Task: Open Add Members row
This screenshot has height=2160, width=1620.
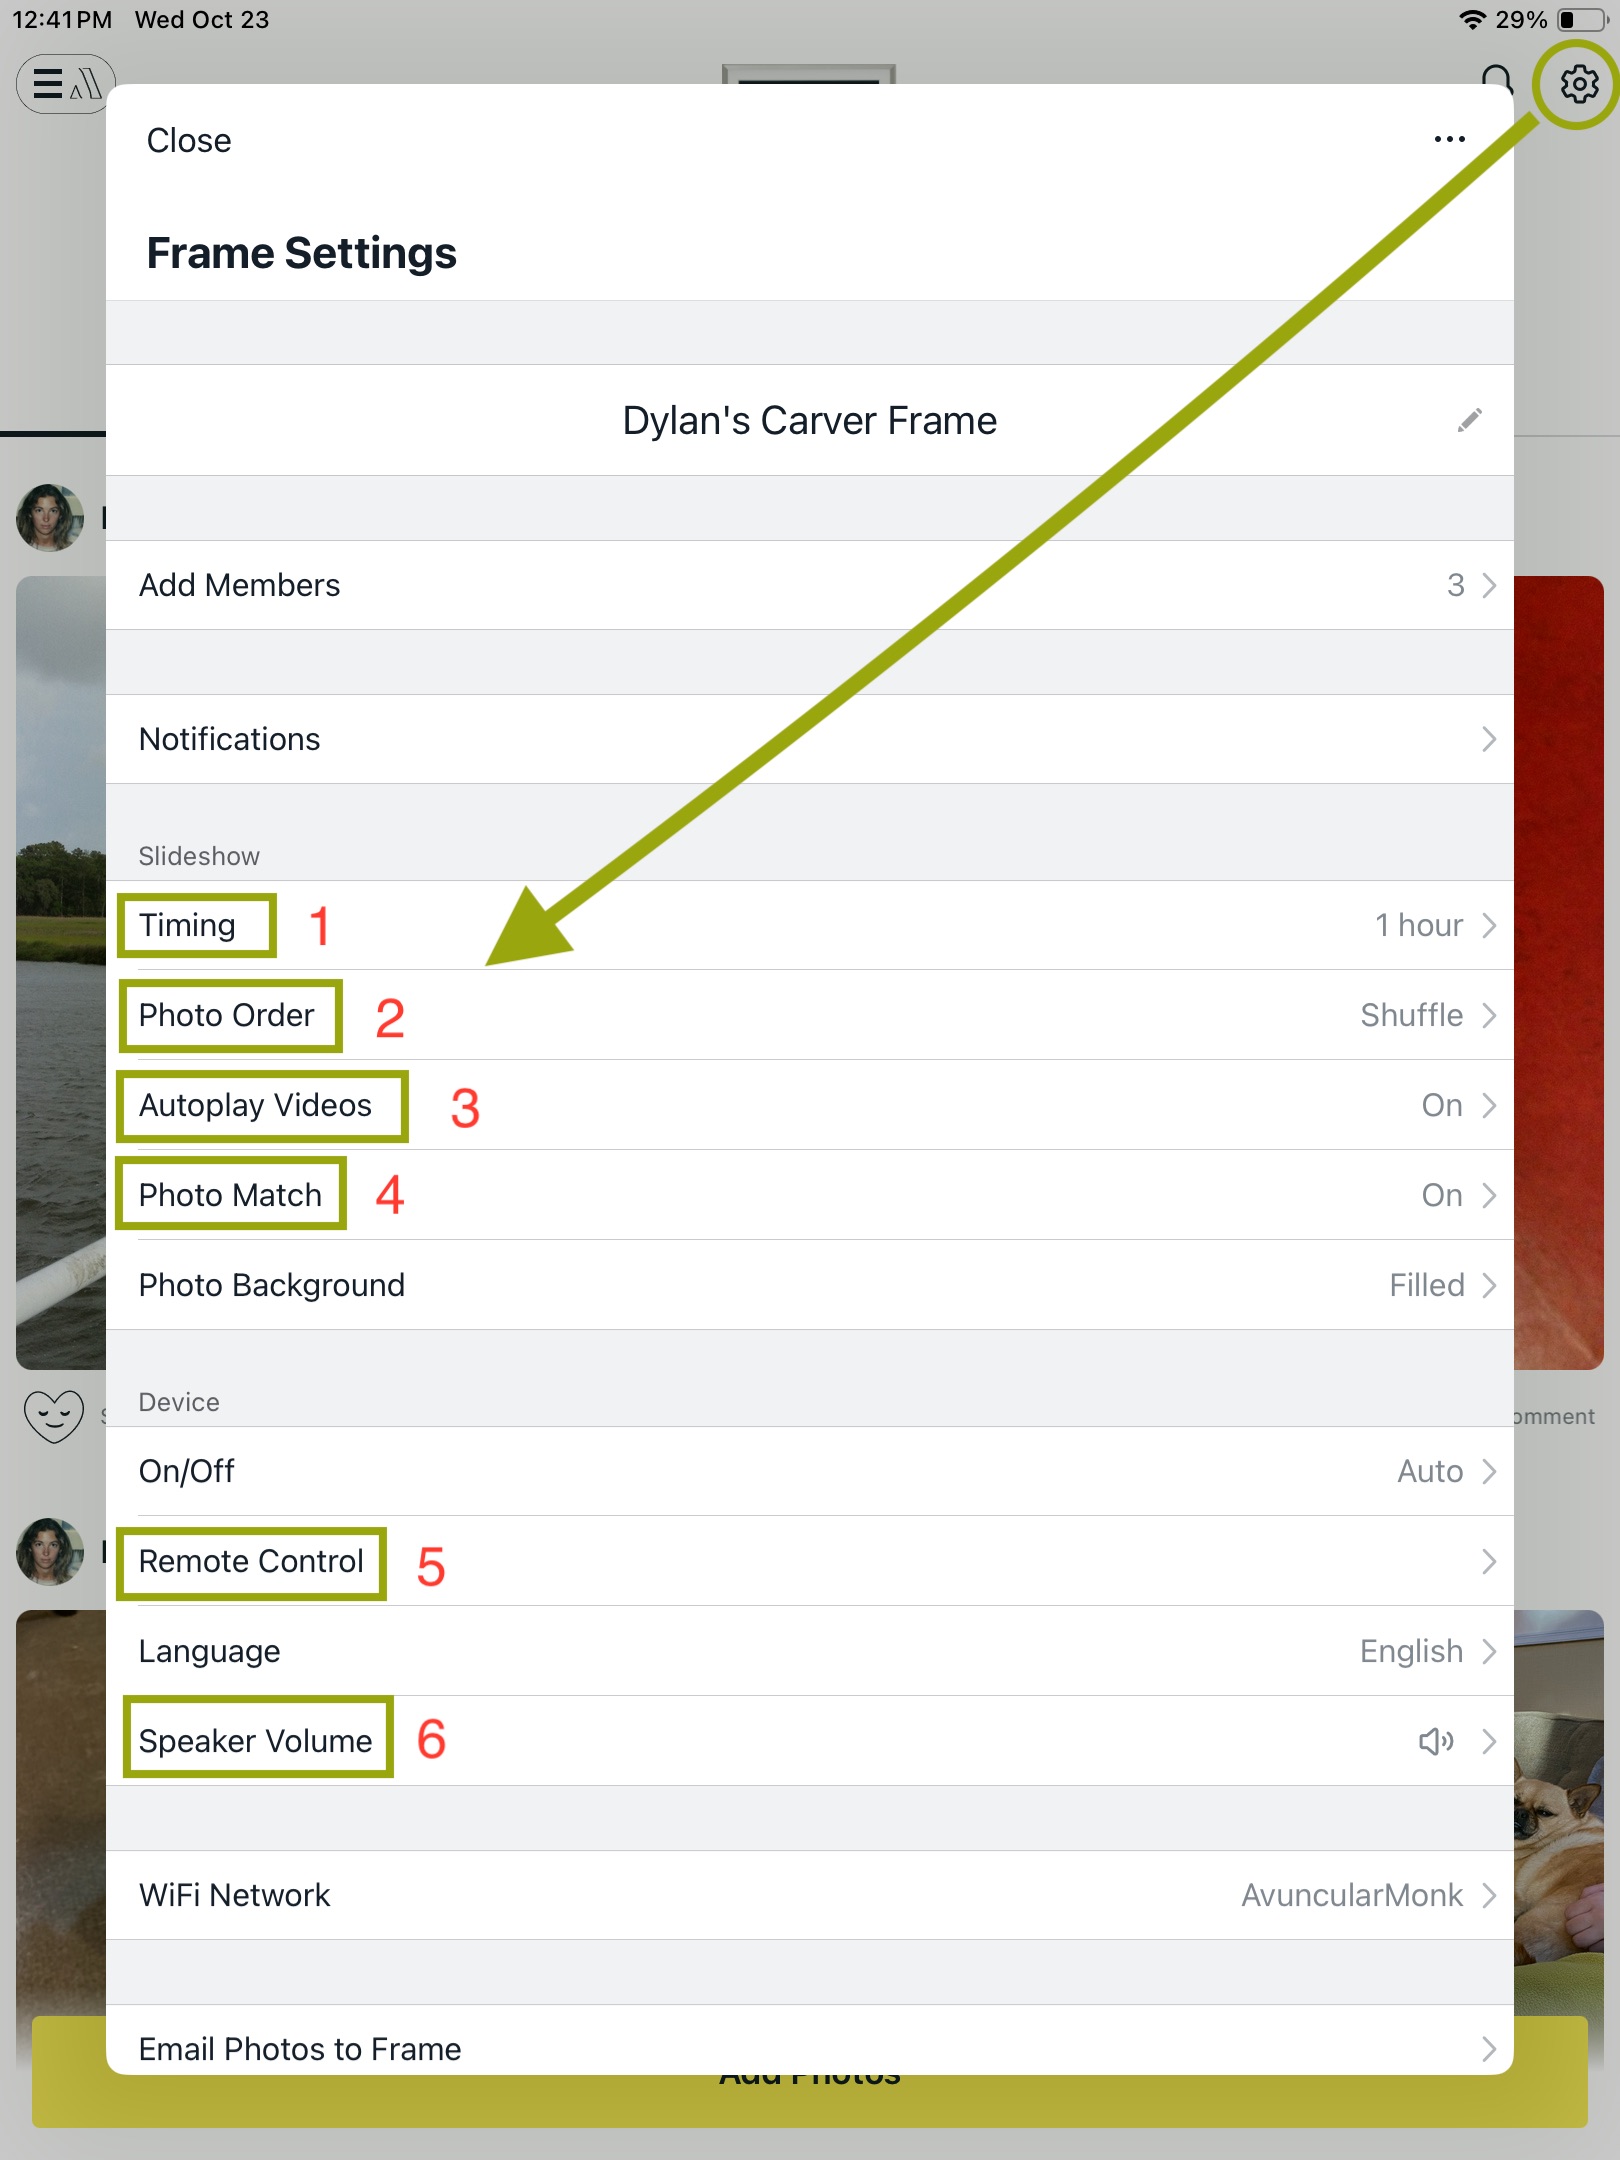Action: 810,585
